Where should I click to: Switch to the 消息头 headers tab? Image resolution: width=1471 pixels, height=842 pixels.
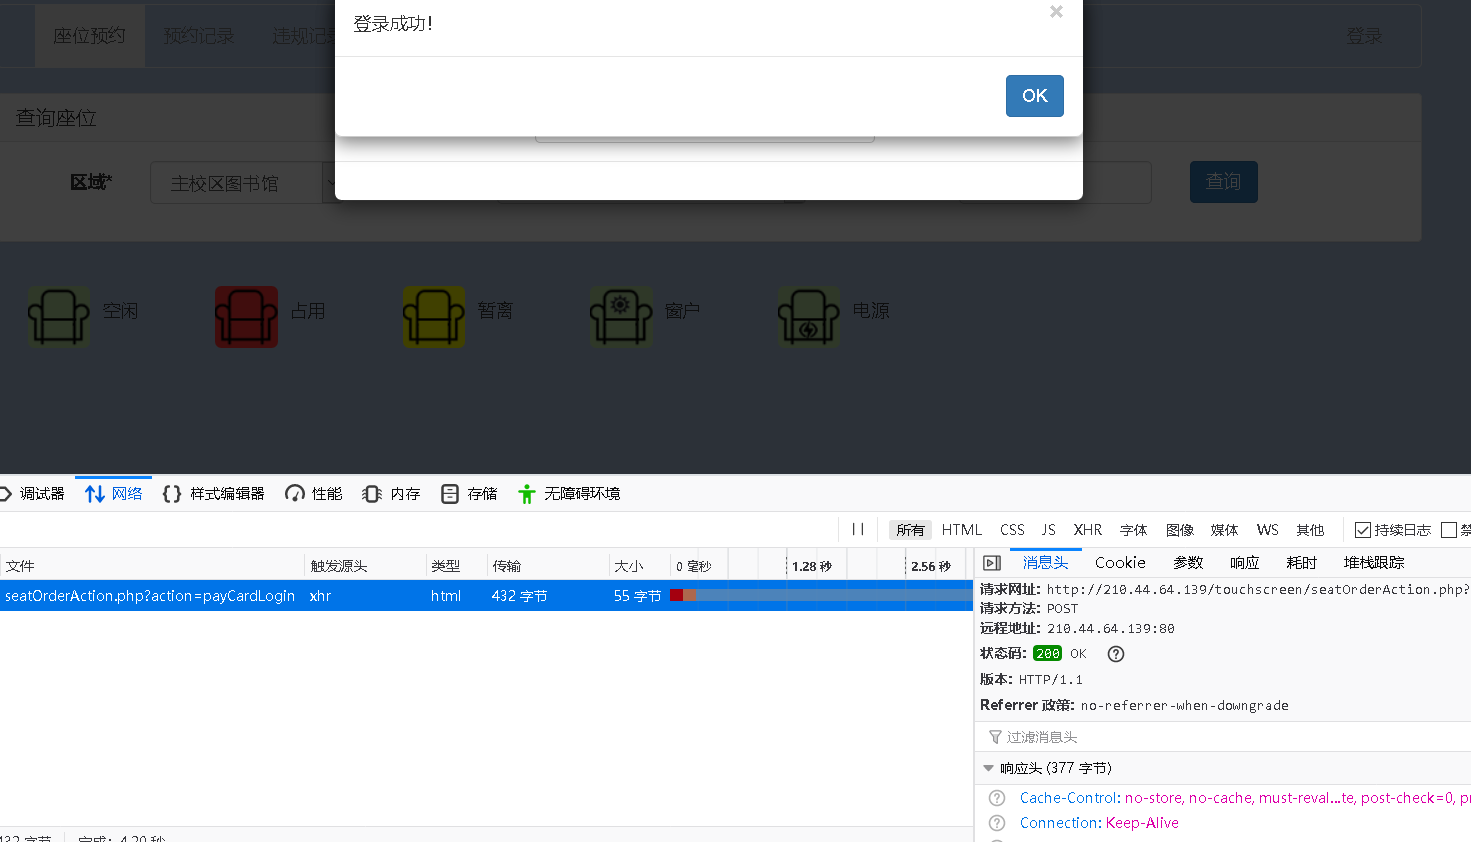[1045, 563]
